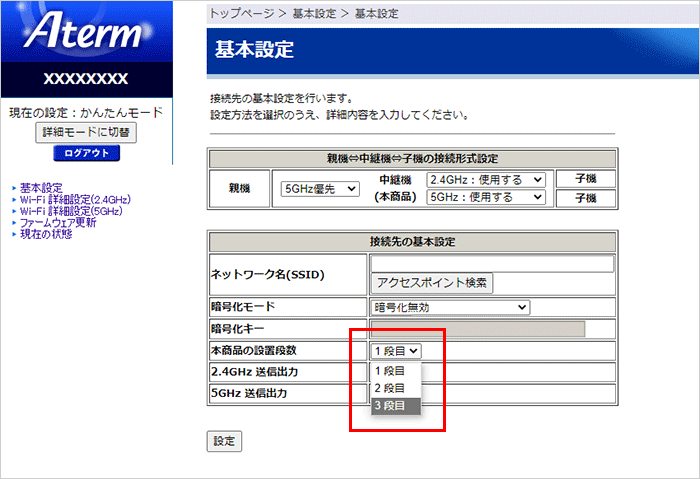Viewport: 700px width, 479px height.
Task: Choose 3 段目 from the open list
Action: pyautogui.click(x=390, y=405)
